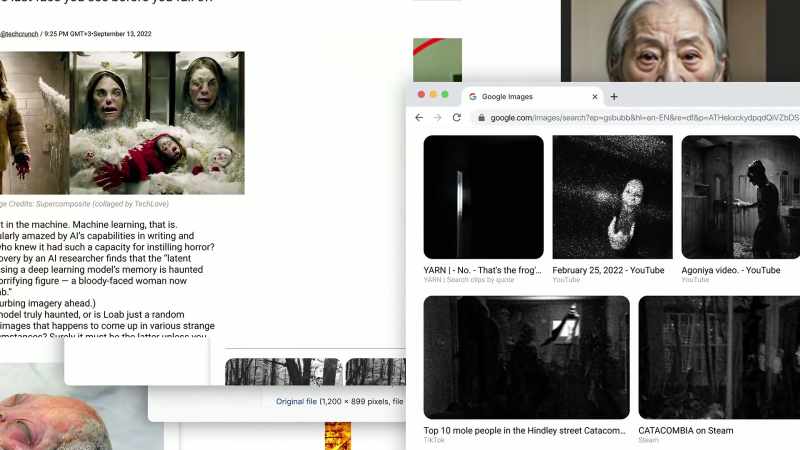Click the article date September 13, 2022
The image size is (800, 450).
click(122, 34)
